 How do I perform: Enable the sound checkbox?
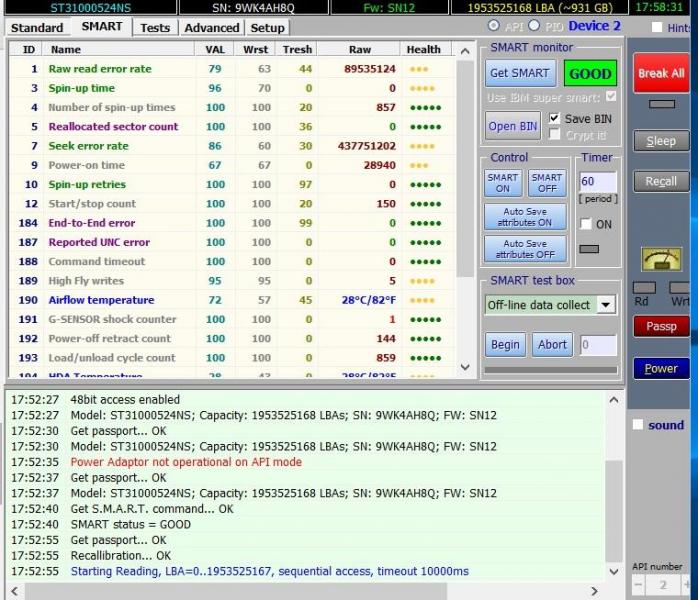click(x=638, y=425)
